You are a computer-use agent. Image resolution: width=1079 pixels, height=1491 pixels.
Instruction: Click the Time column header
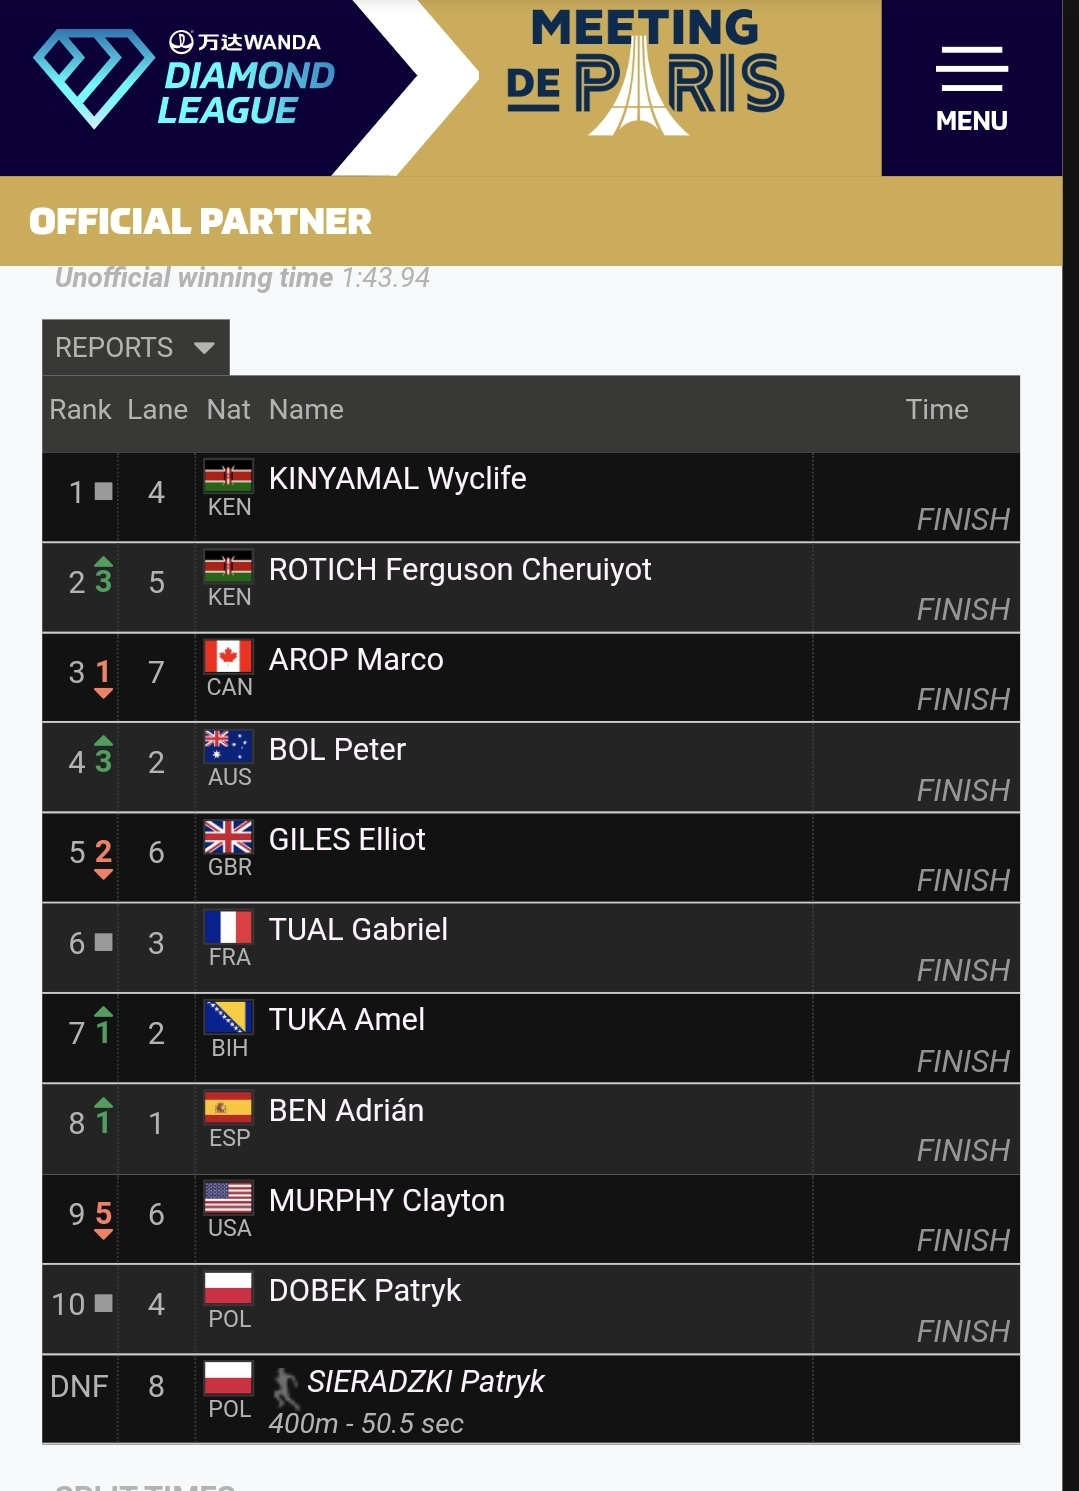pos(936,410)
